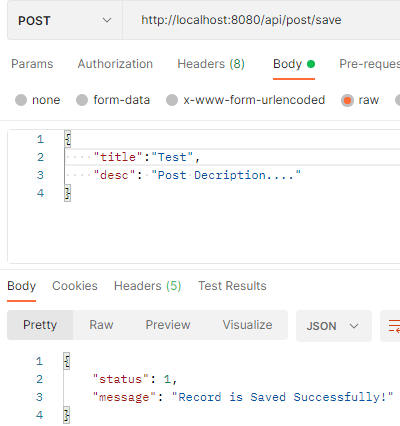Click the request URL input field
Viewport: 400px width, 426px height.
[261, 20]
